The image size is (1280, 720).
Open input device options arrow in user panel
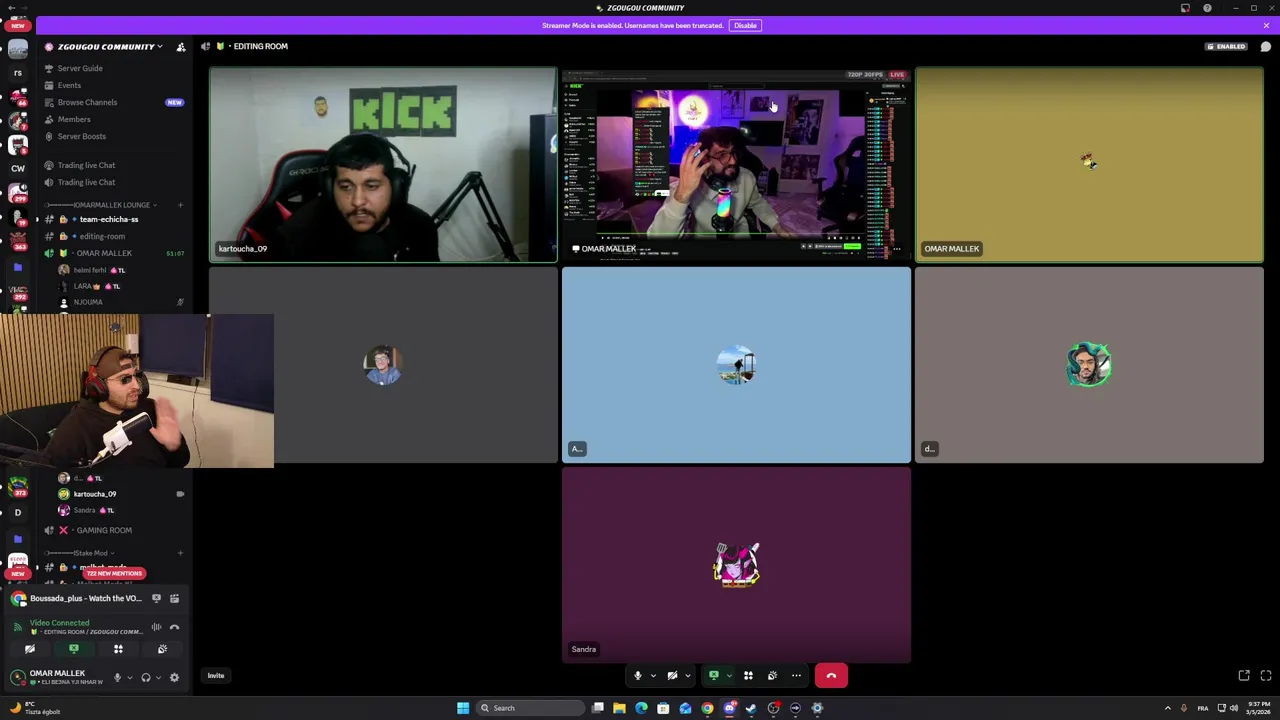[129, 677]
